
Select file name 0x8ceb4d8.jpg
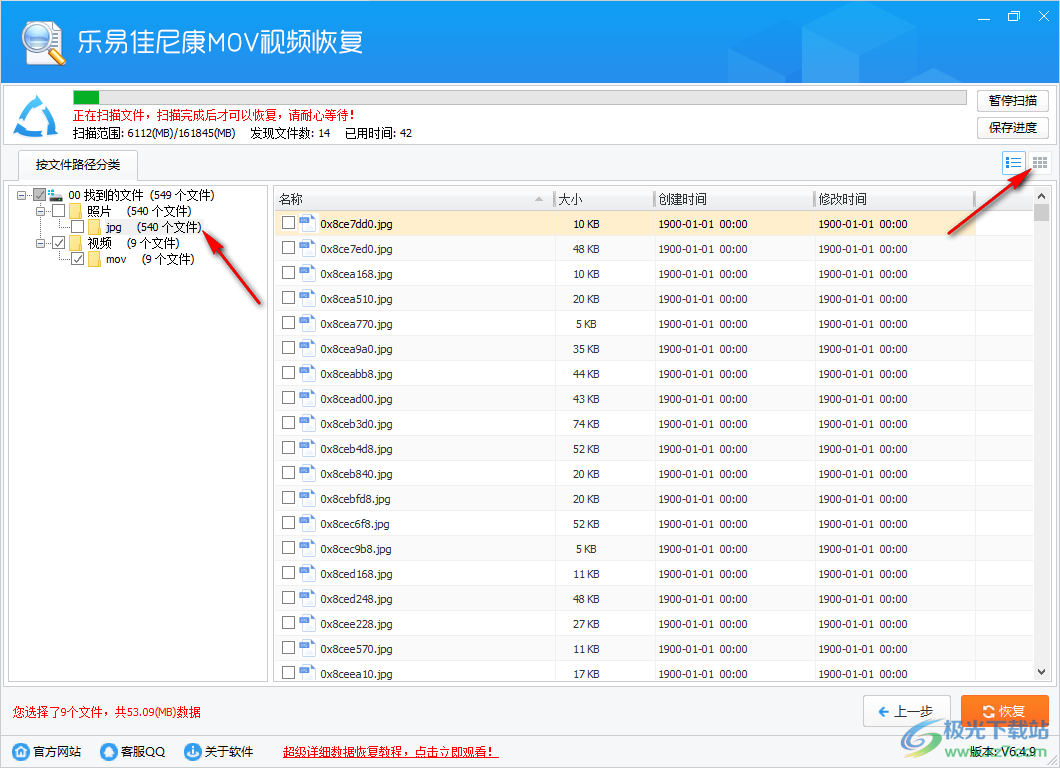(356, 449)
